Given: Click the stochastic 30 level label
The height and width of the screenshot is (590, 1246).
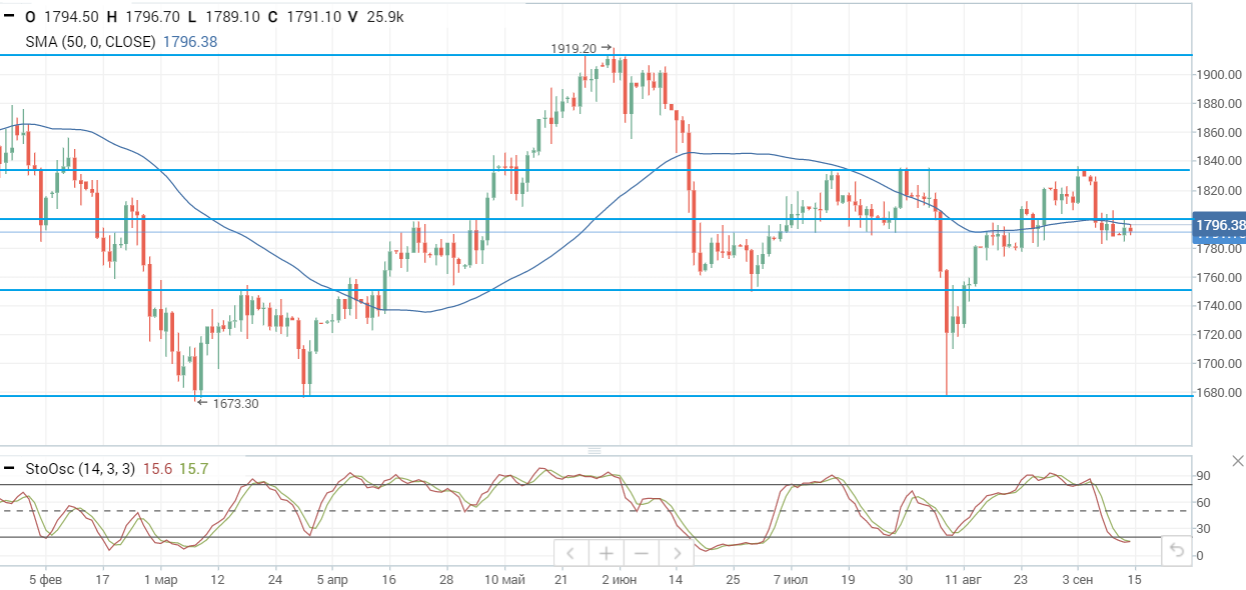Looking at the screenshot, I should (x=1205, y=529).
